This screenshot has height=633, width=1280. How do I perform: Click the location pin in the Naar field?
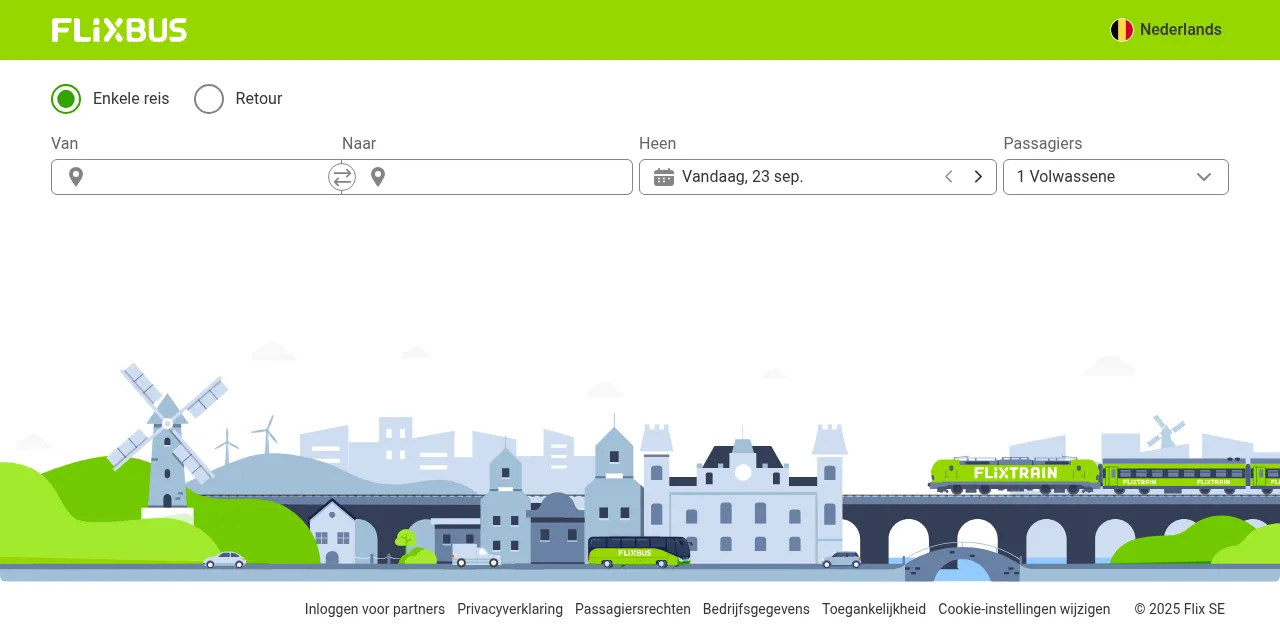378,177
